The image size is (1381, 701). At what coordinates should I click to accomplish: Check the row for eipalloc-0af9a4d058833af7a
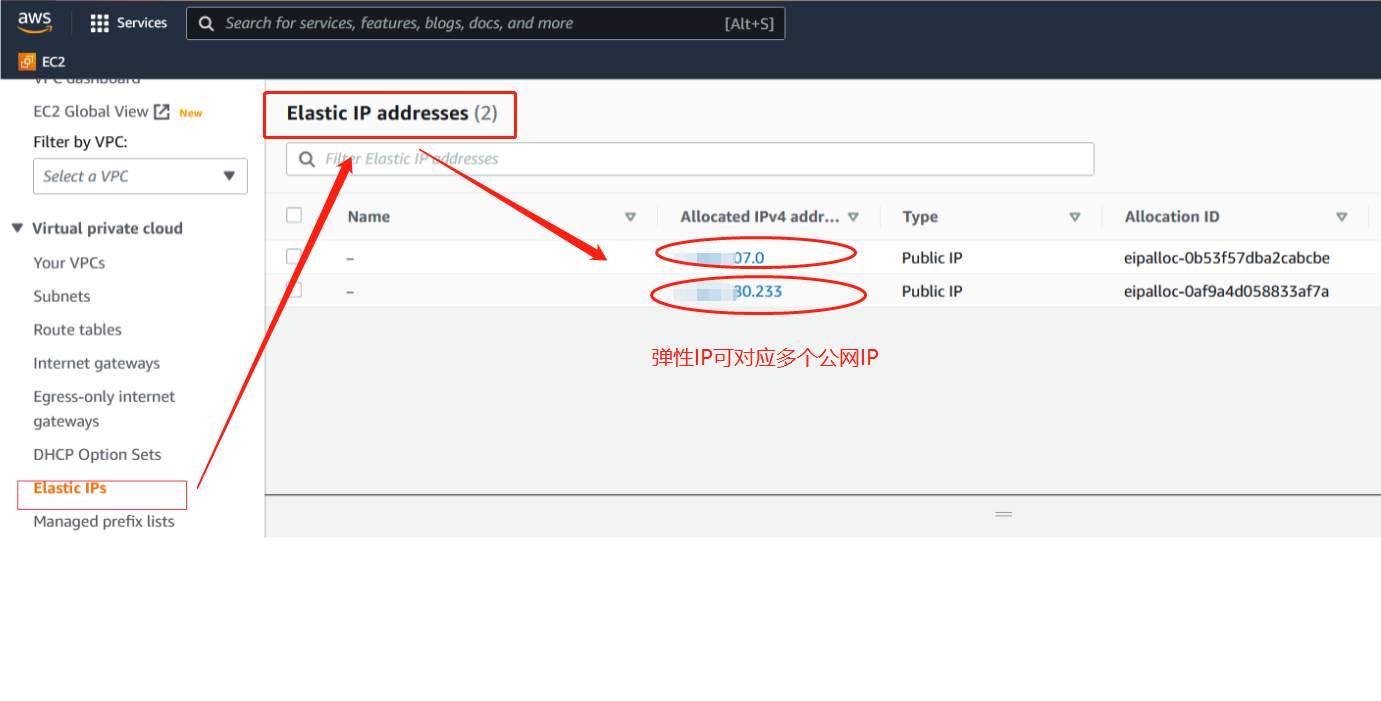pos(294,290)
